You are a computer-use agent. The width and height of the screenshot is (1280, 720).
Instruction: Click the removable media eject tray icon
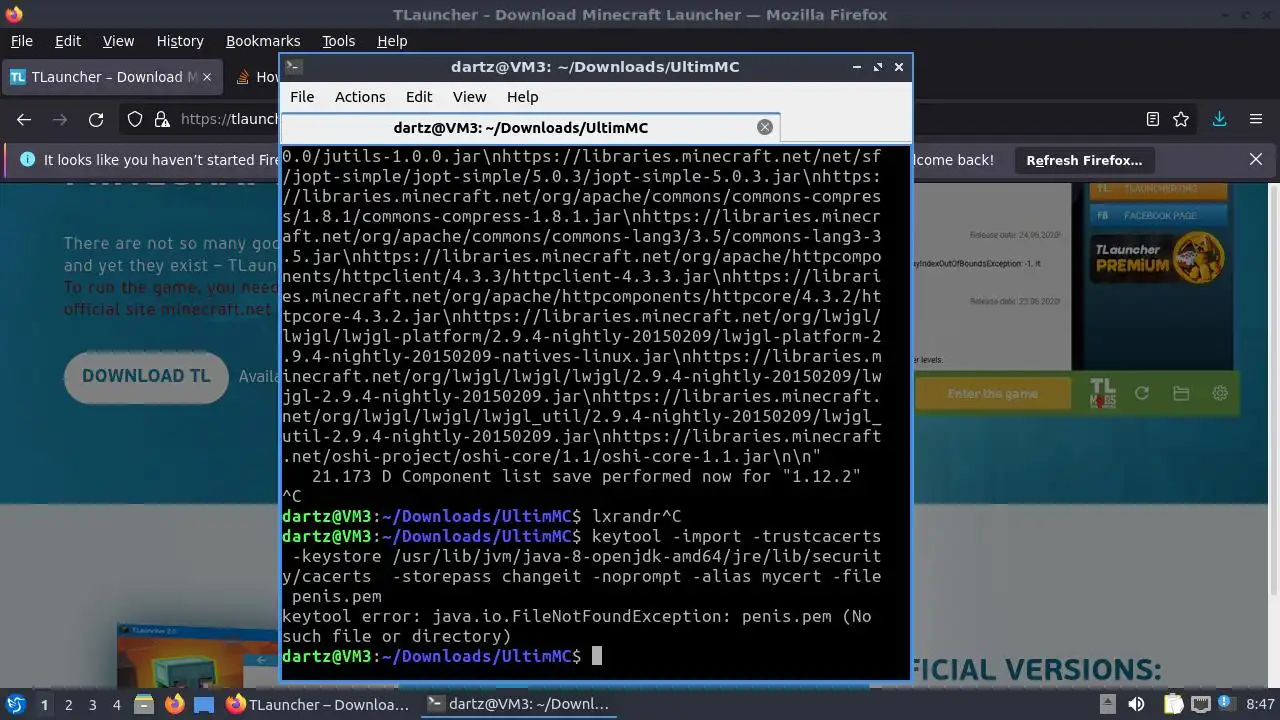pos(1107,704)
